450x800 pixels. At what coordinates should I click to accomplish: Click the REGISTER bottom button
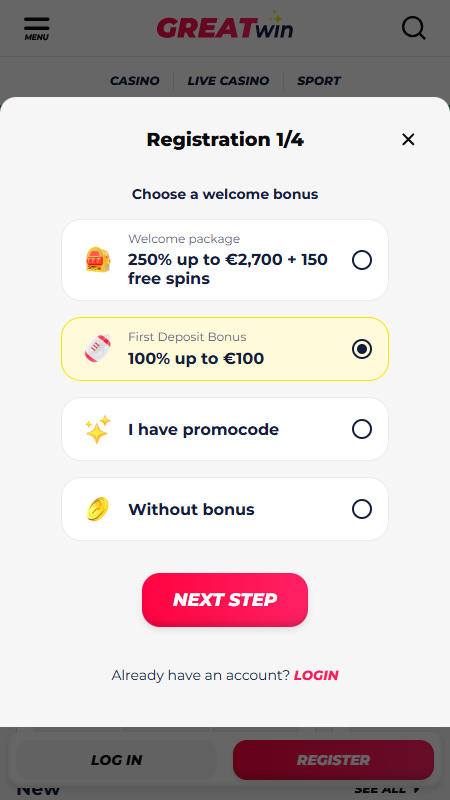(333, 760)
